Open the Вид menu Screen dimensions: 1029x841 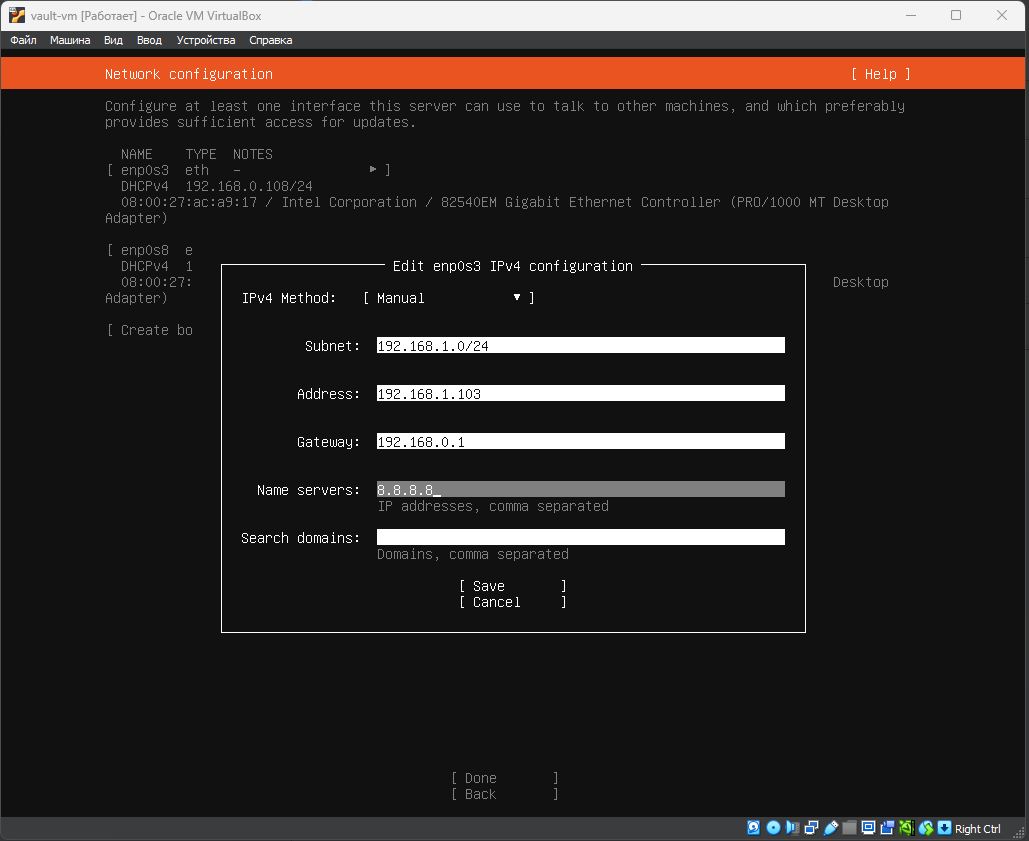[x=113, y=40]
